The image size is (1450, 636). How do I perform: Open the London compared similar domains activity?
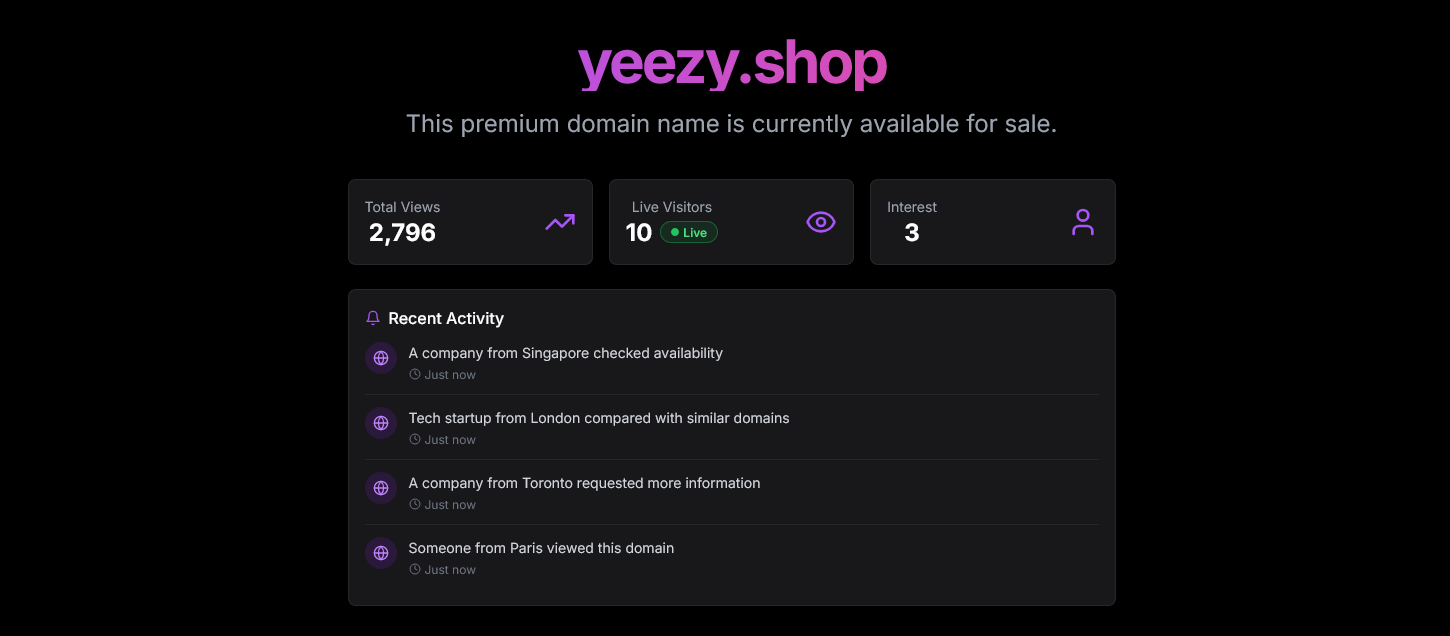732,427
